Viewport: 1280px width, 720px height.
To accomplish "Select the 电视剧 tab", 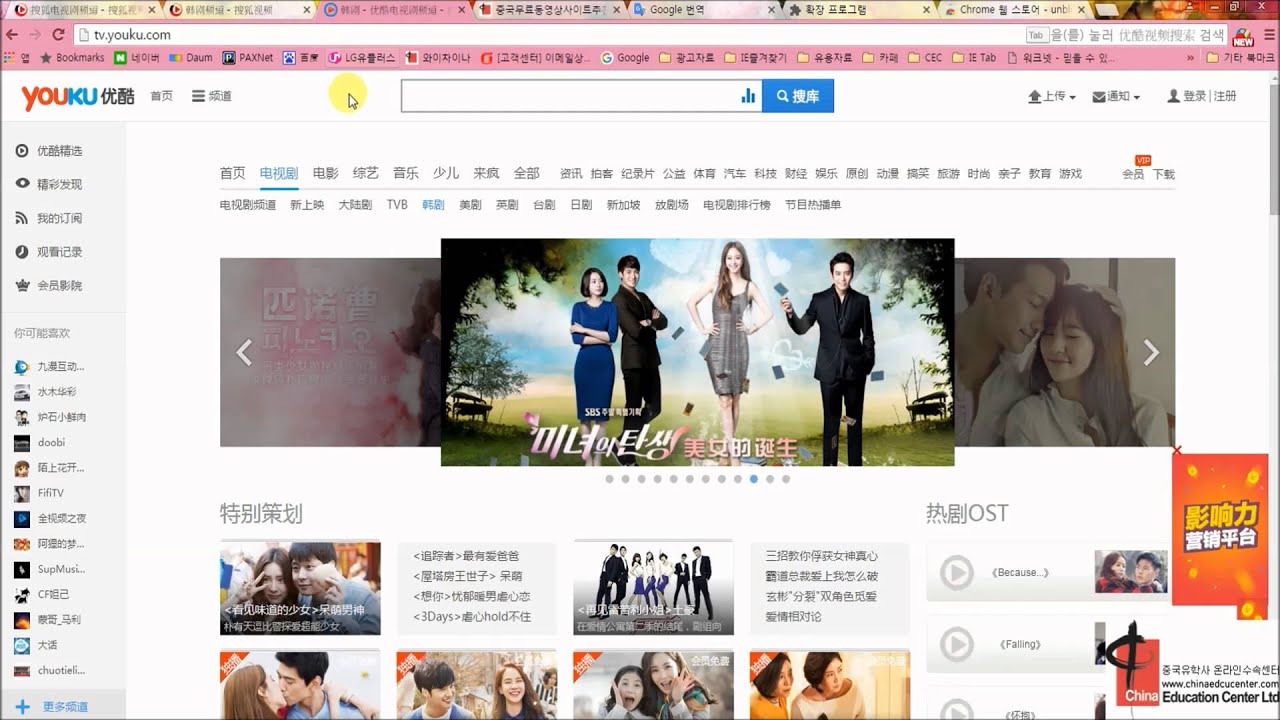I will (278, 173).
